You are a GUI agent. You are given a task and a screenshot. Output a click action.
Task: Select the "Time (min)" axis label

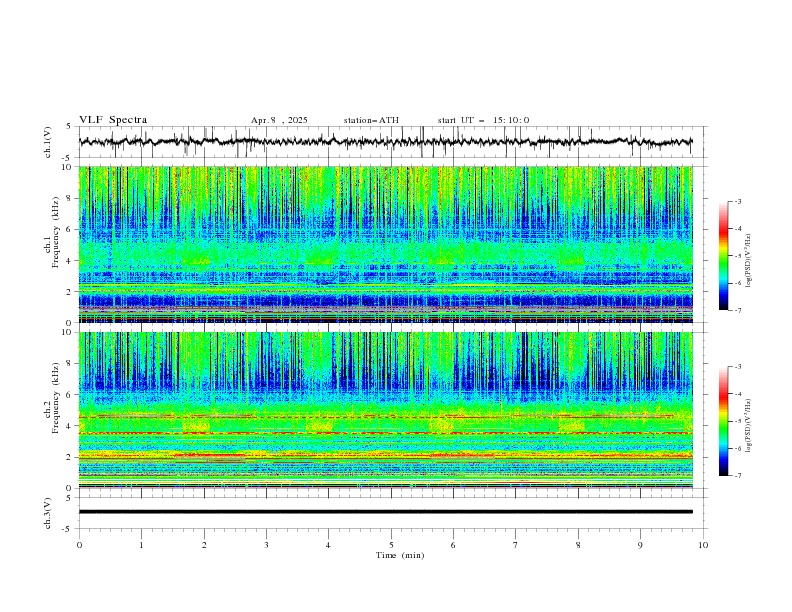coord(400,555)
